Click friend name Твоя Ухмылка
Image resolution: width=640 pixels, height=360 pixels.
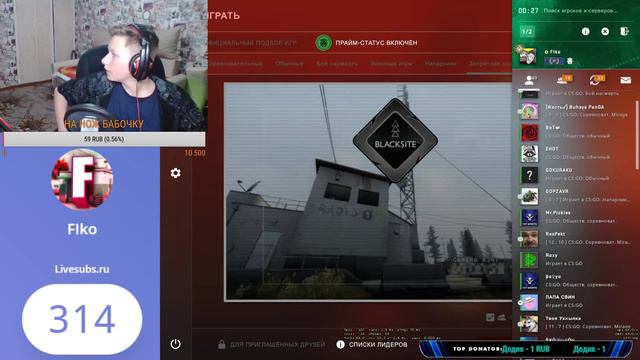click(563, 318)
